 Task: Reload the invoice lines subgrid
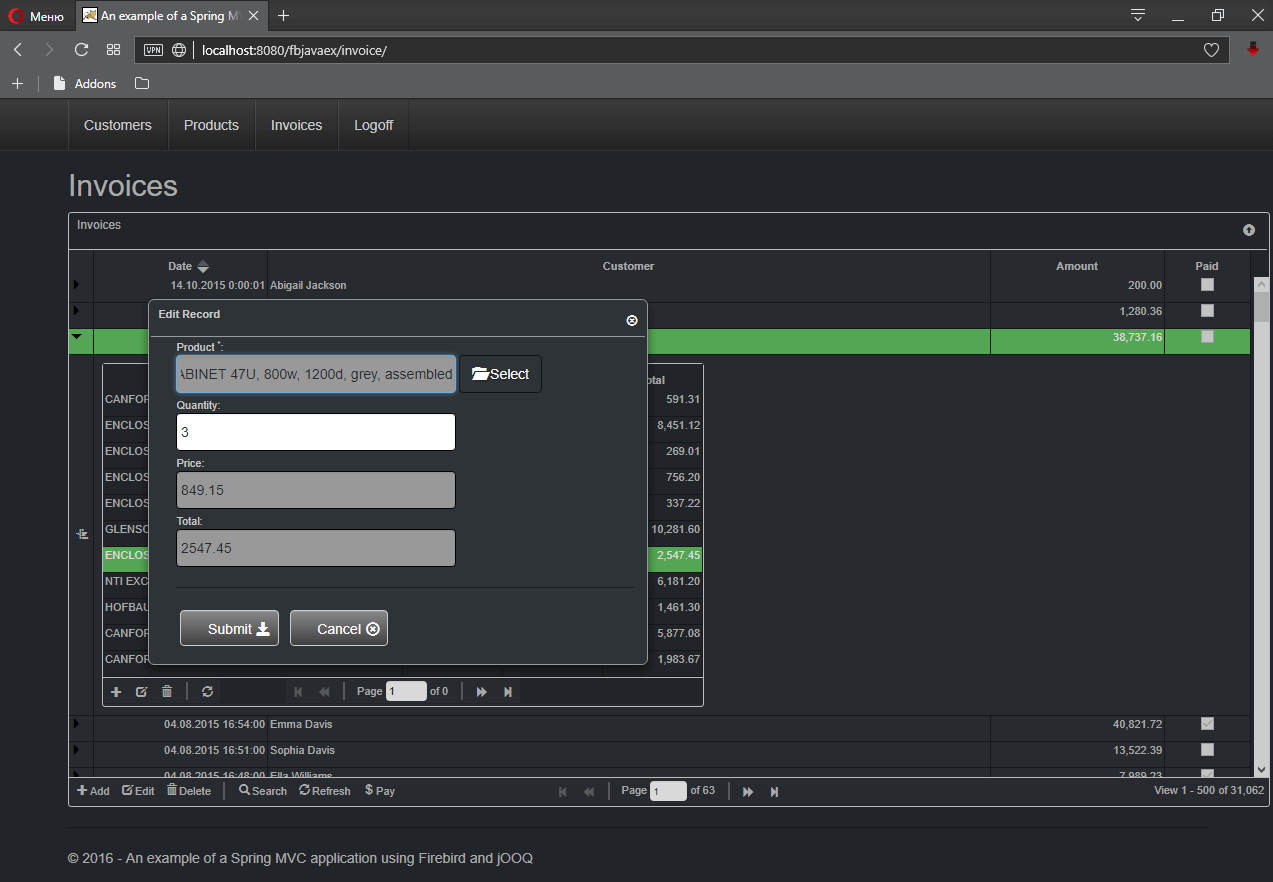pos(207,692)
